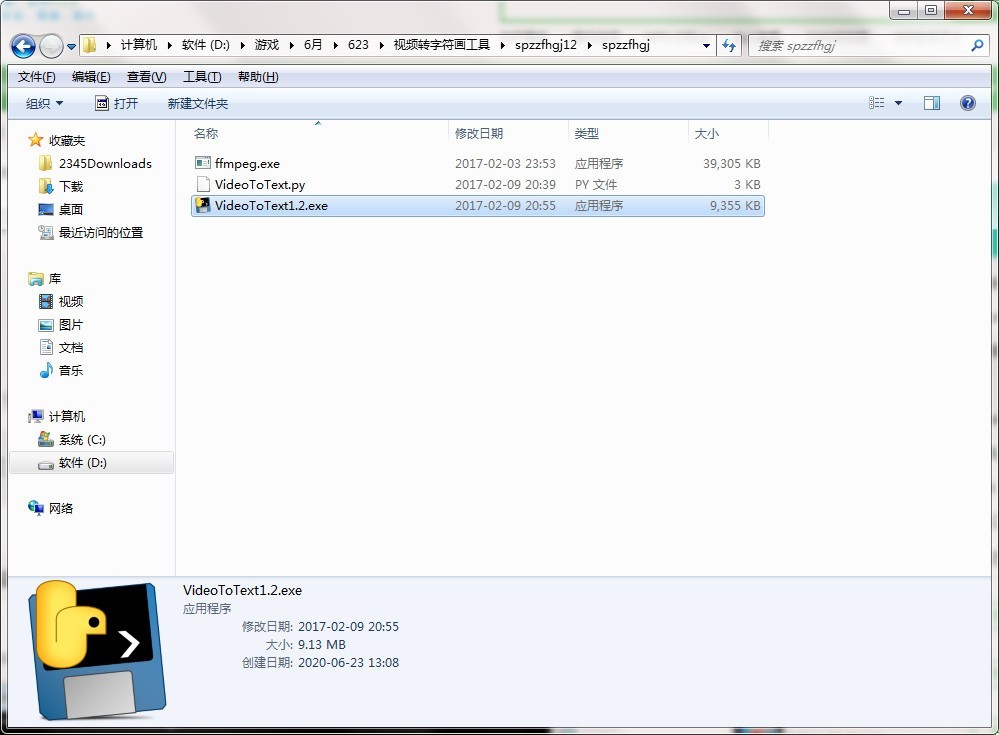The image size is (999, 735).
Task: Click the 创建日期 value in details pane
Action: click(349, 663)
